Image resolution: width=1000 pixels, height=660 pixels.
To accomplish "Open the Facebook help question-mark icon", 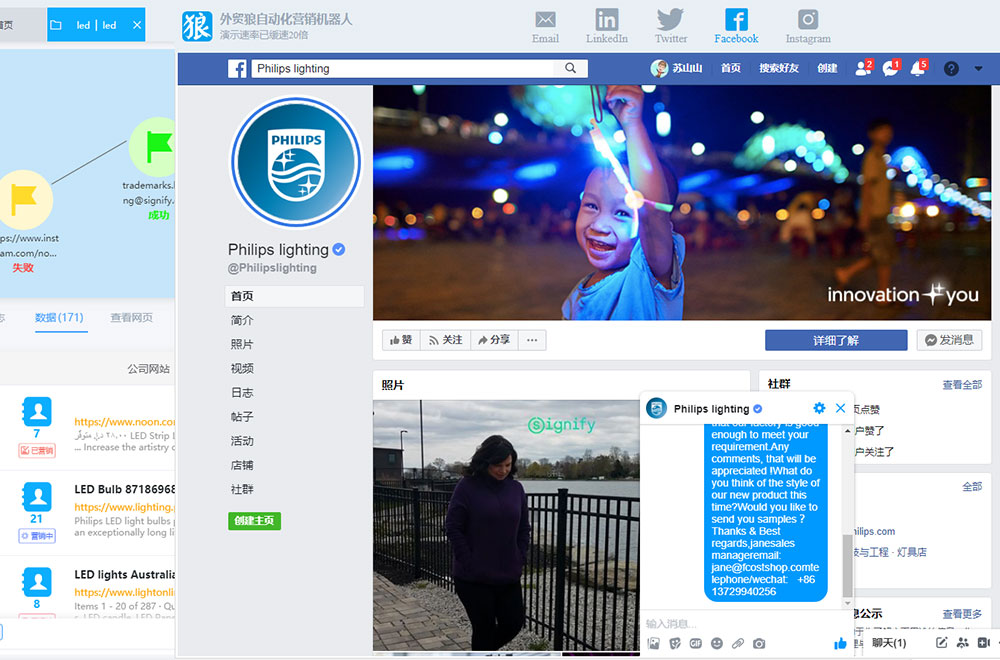I will (x=951, y=69).
